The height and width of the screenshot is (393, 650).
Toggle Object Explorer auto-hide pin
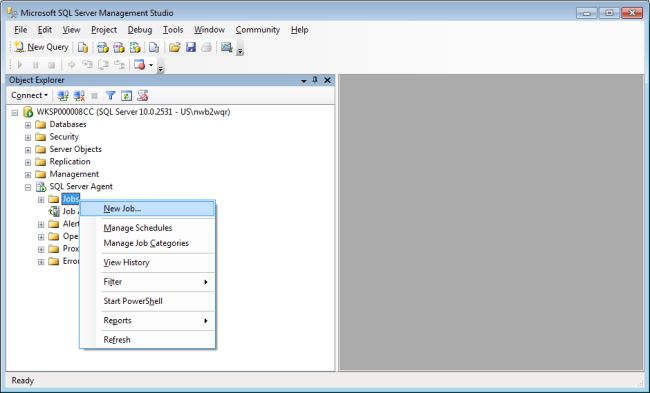tap(315, 80)
